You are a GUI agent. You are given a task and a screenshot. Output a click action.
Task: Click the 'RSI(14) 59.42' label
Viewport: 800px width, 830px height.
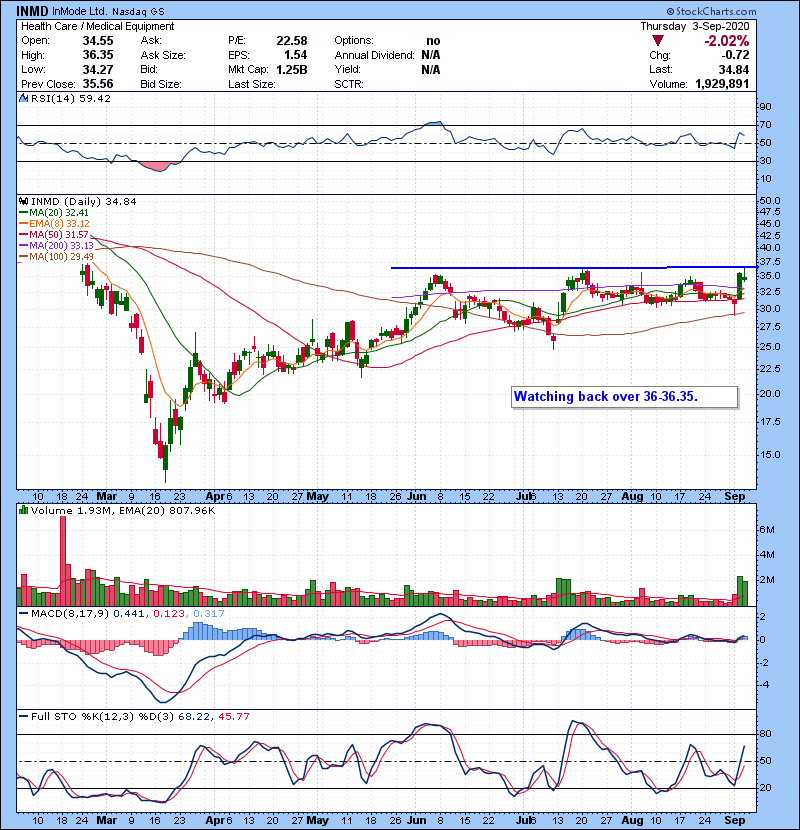click(71, 98)
